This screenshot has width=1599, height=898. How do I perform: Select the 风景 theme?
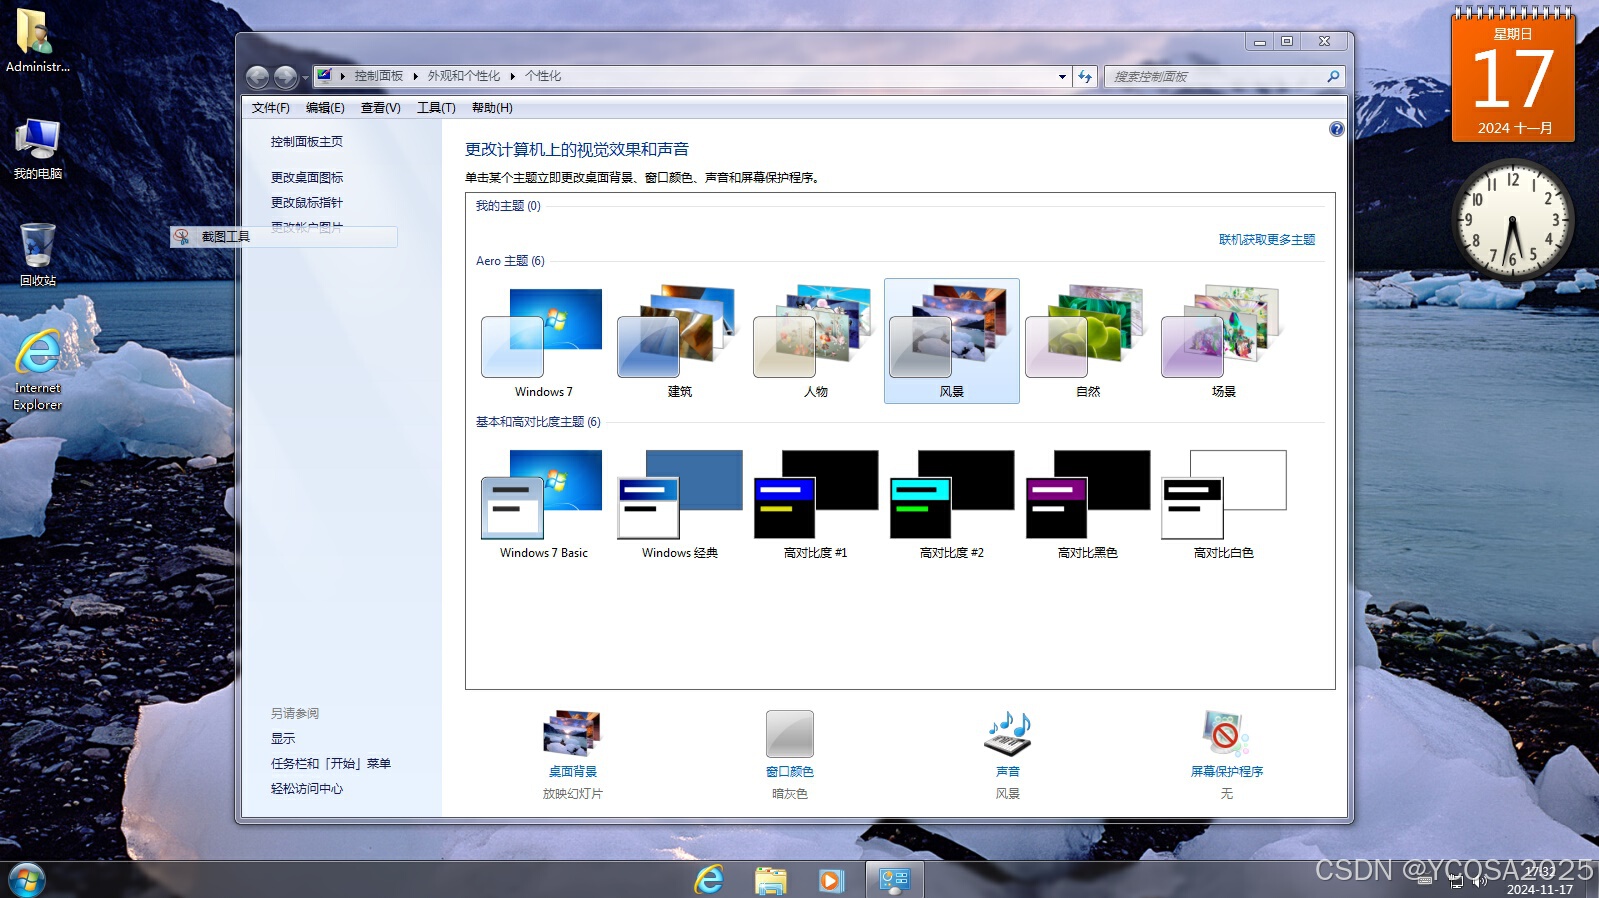(951, 341)
